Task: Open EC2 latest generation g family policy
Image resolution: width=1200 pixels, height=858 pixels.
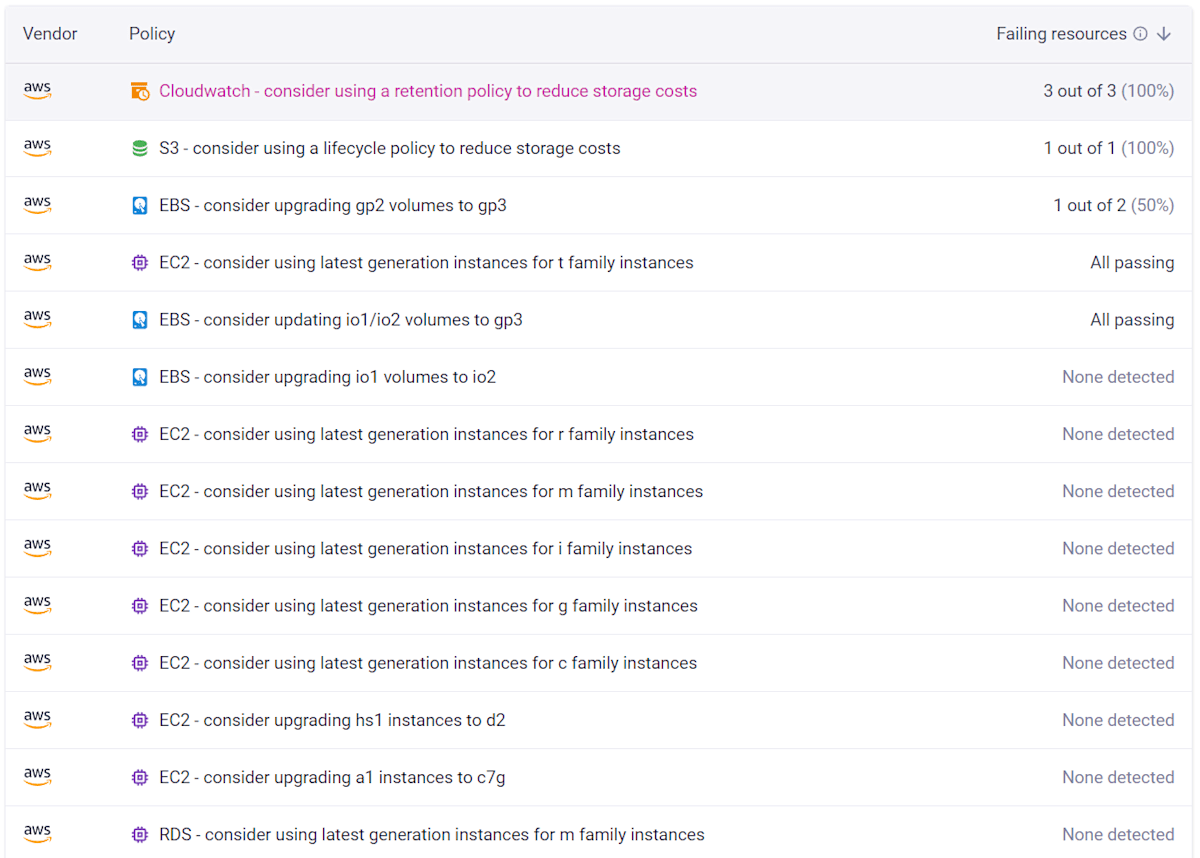Action: click(x=428, y=605)
